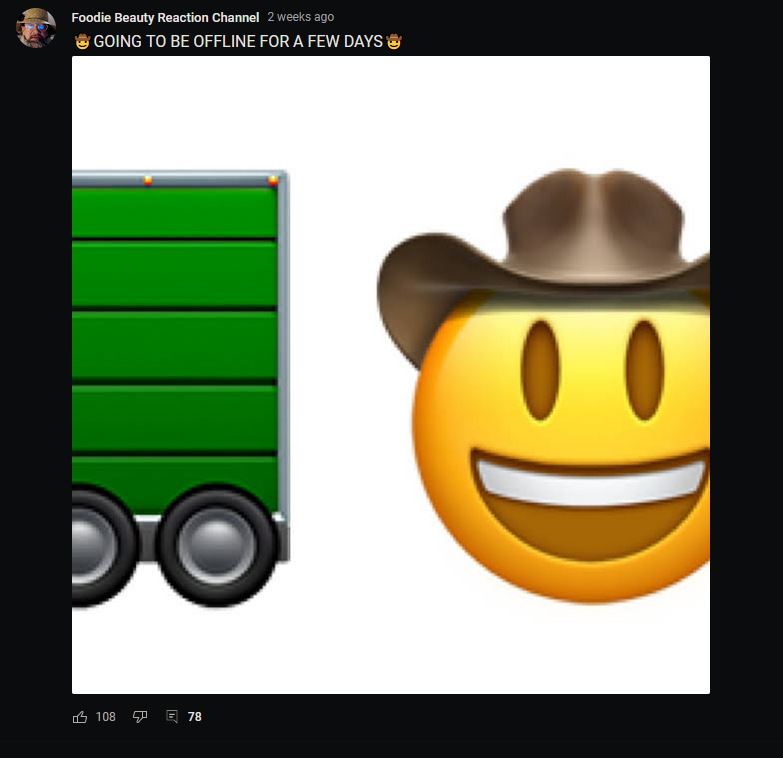Click the orange marker light at the trailer's corner
This screenshot has height=758, width=783.
[x=273, y=180]
